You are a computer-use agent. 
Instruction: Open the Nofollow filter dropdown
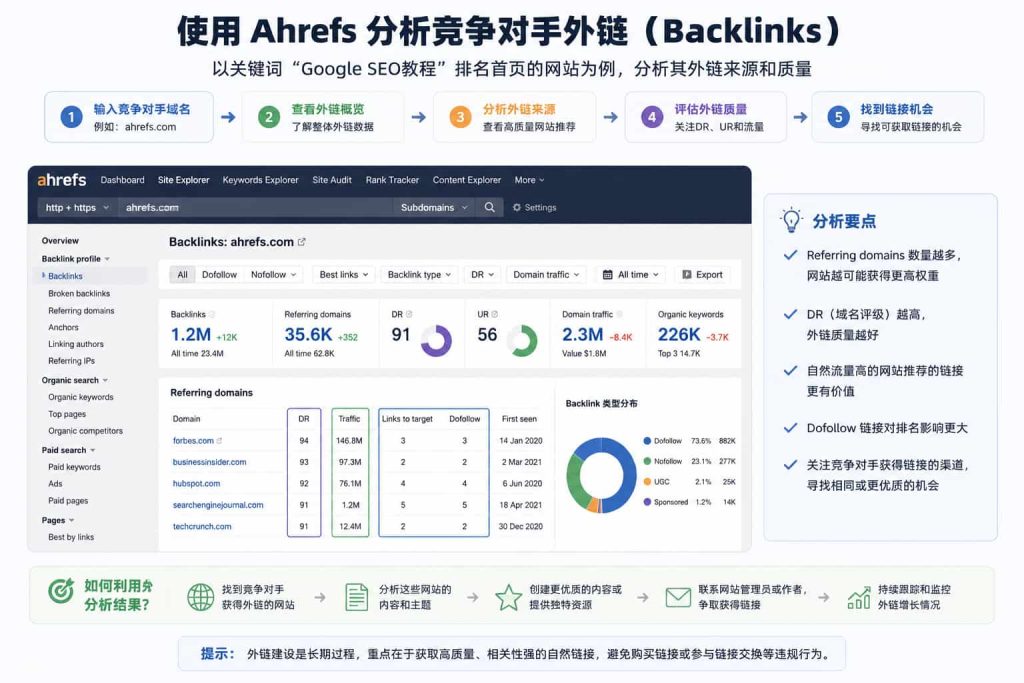[x=273, y=274]
